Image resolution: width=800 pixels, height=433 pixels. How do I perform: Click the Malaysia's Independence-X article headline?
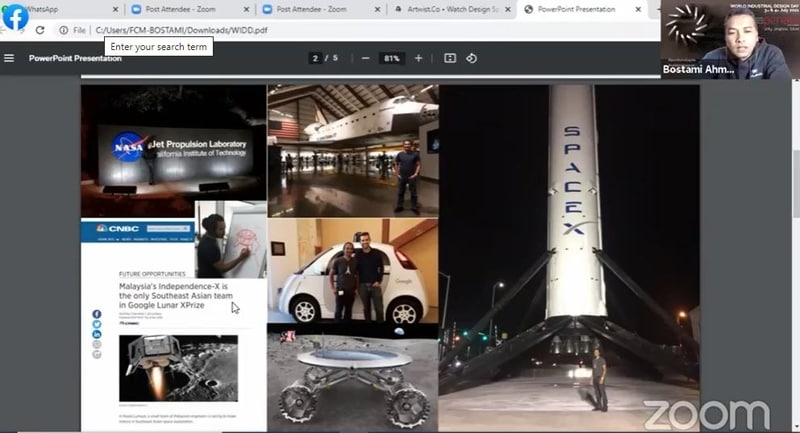(176, 296)
